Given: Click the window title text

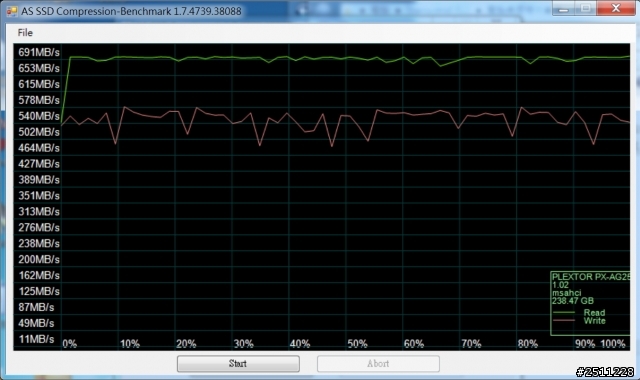Looking at the screenshot, I should coord(131,11).
